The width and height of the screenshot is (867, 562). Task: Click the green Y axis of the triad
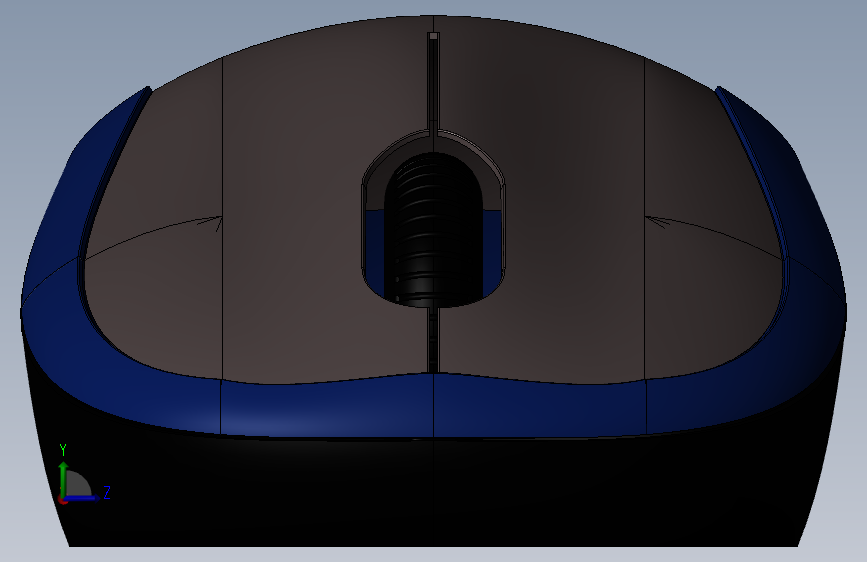(x=64, y=478)
